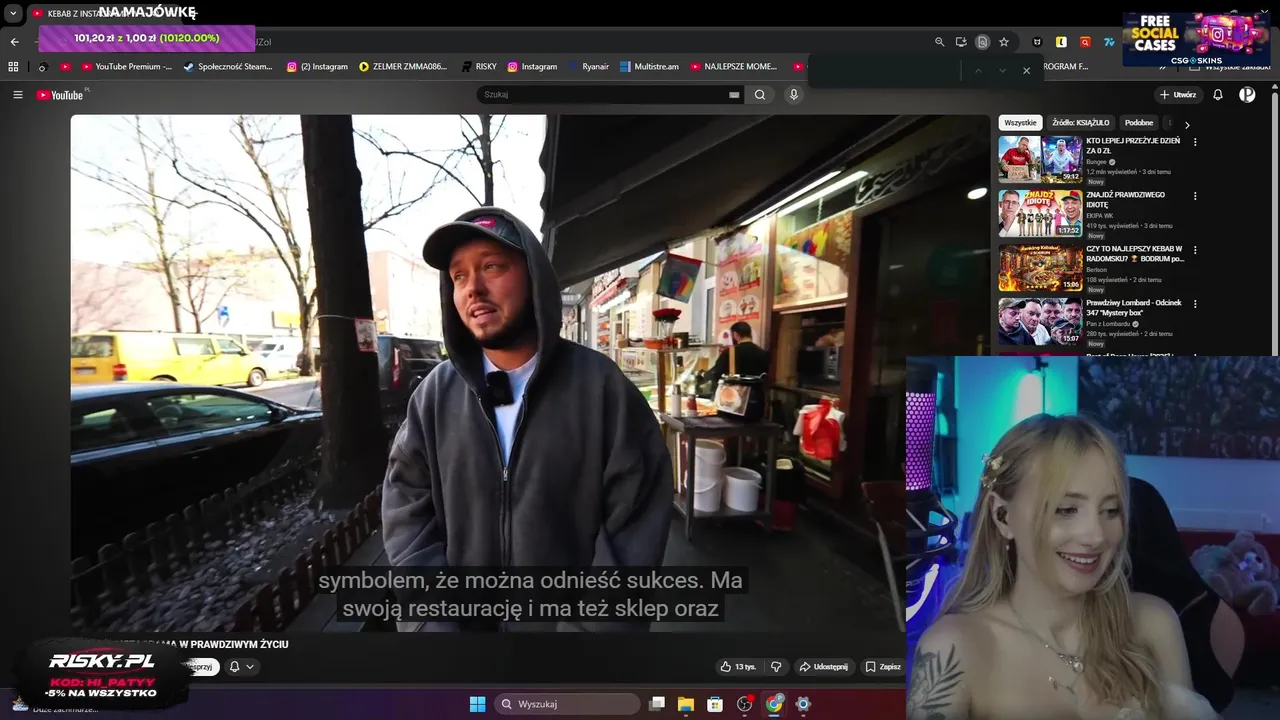Image resolution: width=1280 pixels, height=720 pixels.
Task: Open the Pan z Lombardu channel name
Action: click(1110, 324)
